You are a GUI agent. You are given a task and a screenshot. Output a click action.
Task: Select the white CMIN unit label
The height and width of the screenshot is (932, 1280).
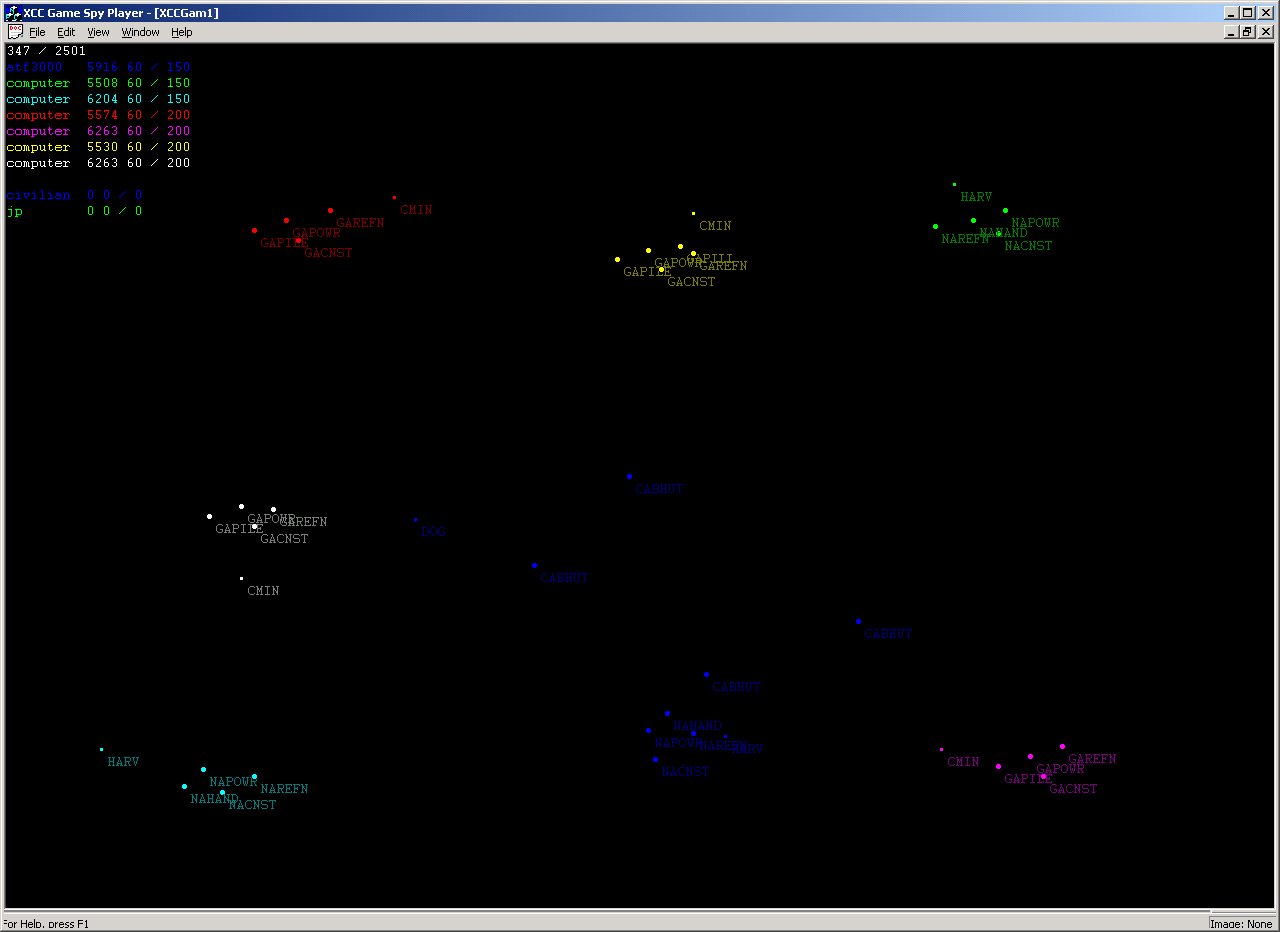(x=263, y=592)
